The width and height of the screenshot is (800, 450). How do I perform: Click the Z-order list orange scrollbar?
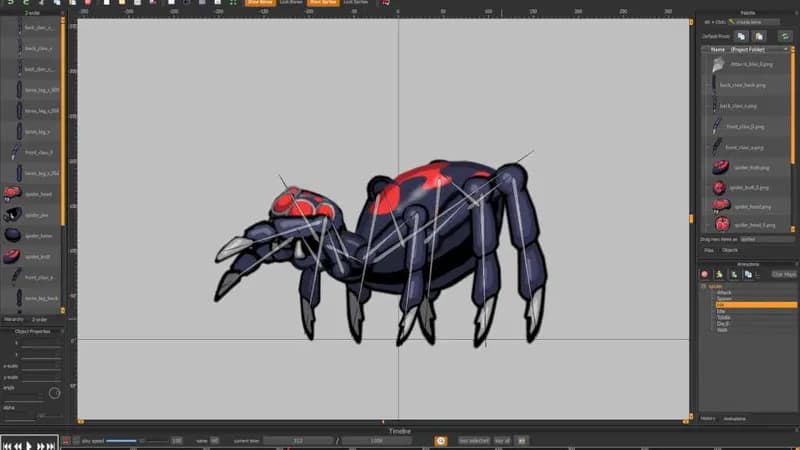(x=63, y=121)
